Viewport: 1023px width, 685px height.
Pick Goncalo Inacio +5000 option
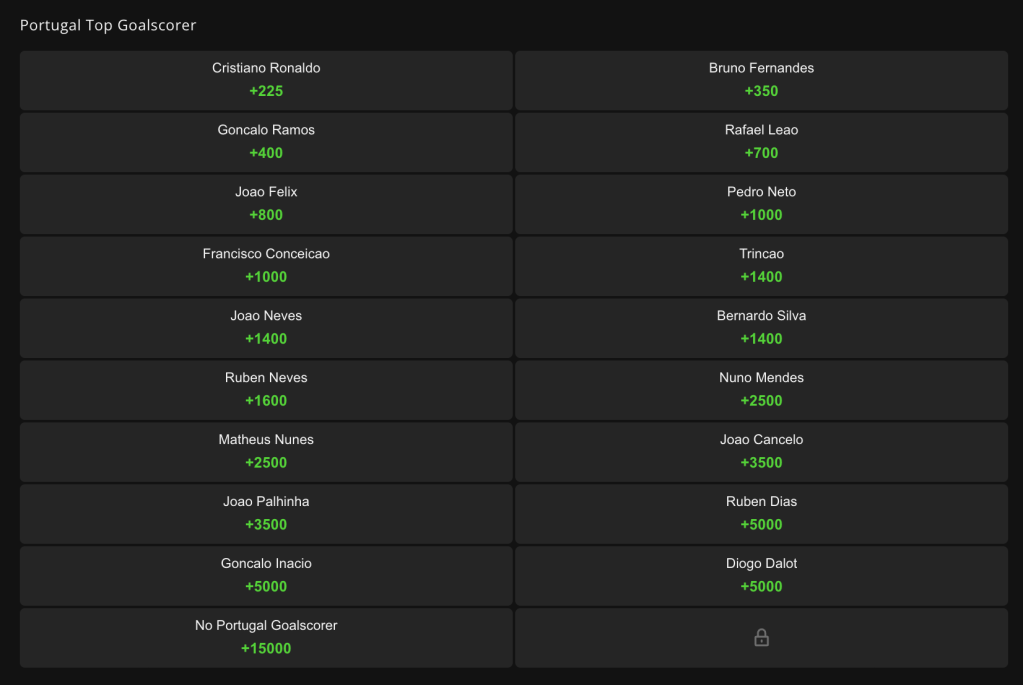click(266, 576)
